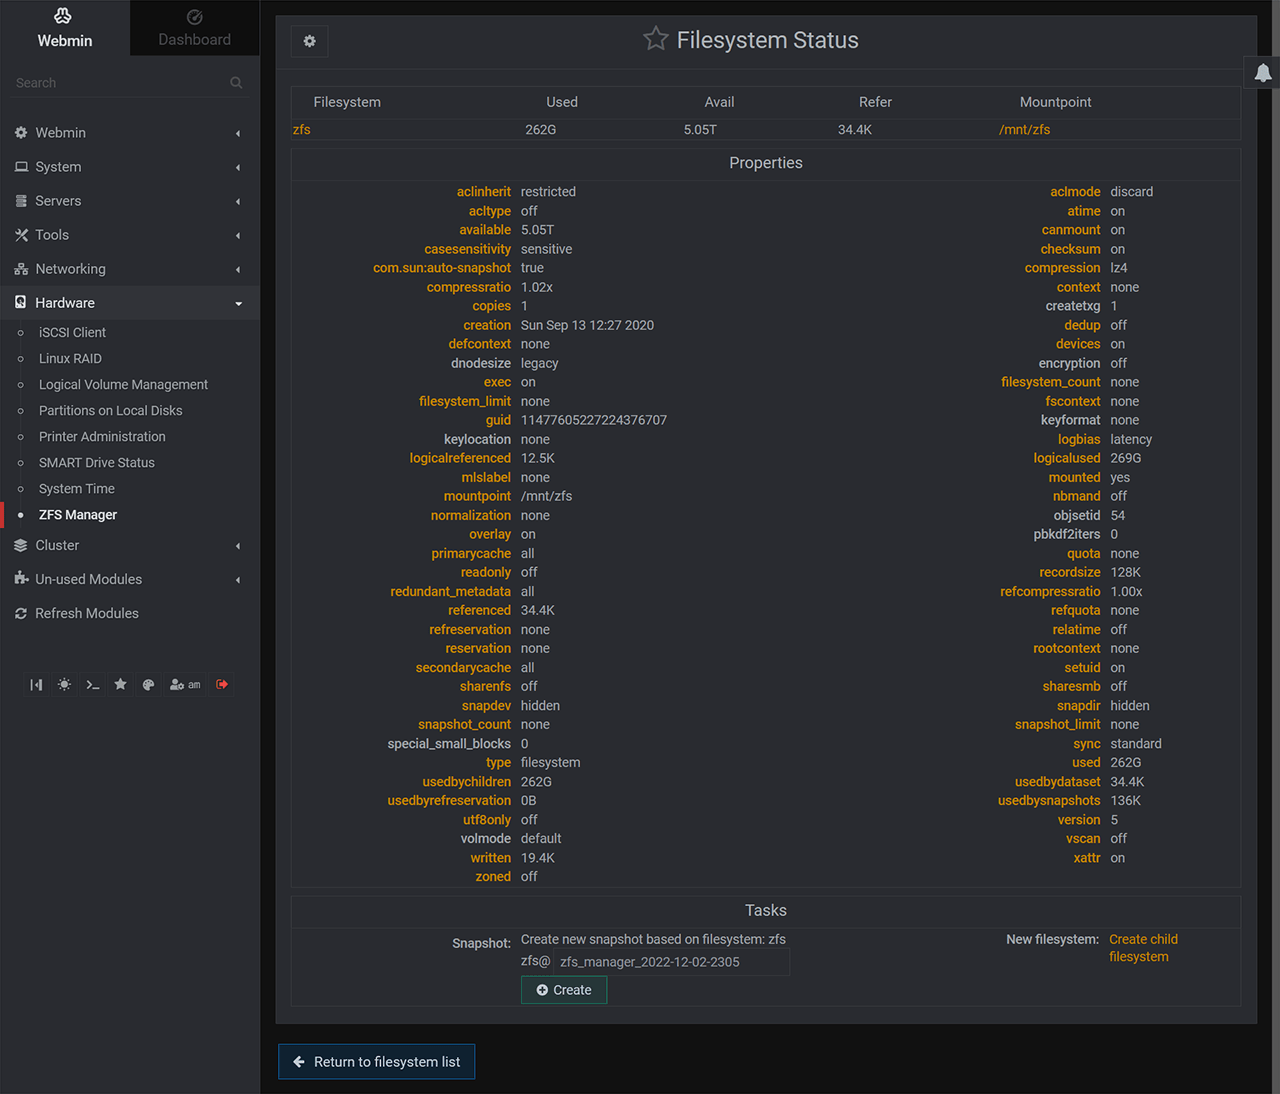Expand the Tools menu category
The width and height of the screenshot is (1280, 1094).
(130, 235)
